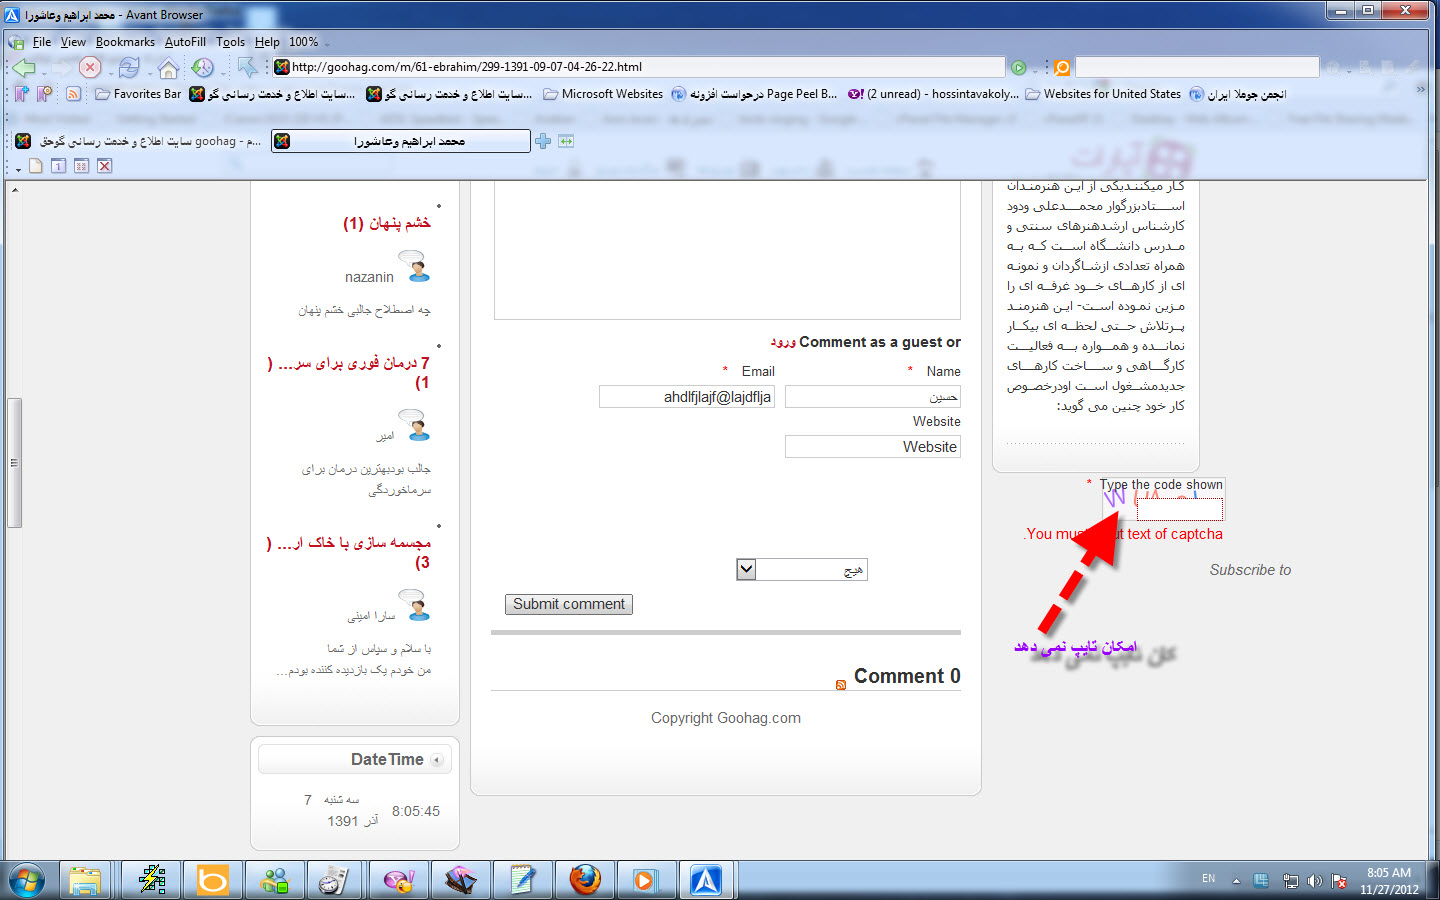Image resolution: width=1440 pixels, height=900 pixels.
Task: Expand the bookmarks bar overflow chevron
Action: point(1421,89)
